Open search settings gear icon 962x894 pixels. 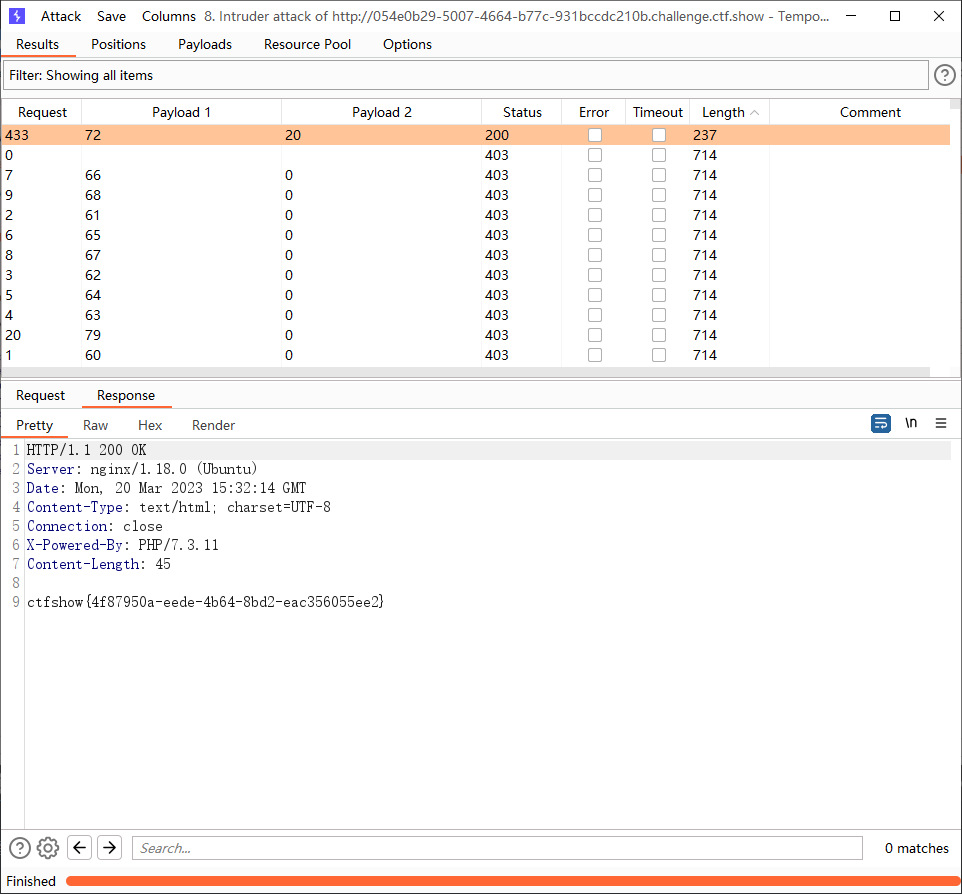pos(48,848)
